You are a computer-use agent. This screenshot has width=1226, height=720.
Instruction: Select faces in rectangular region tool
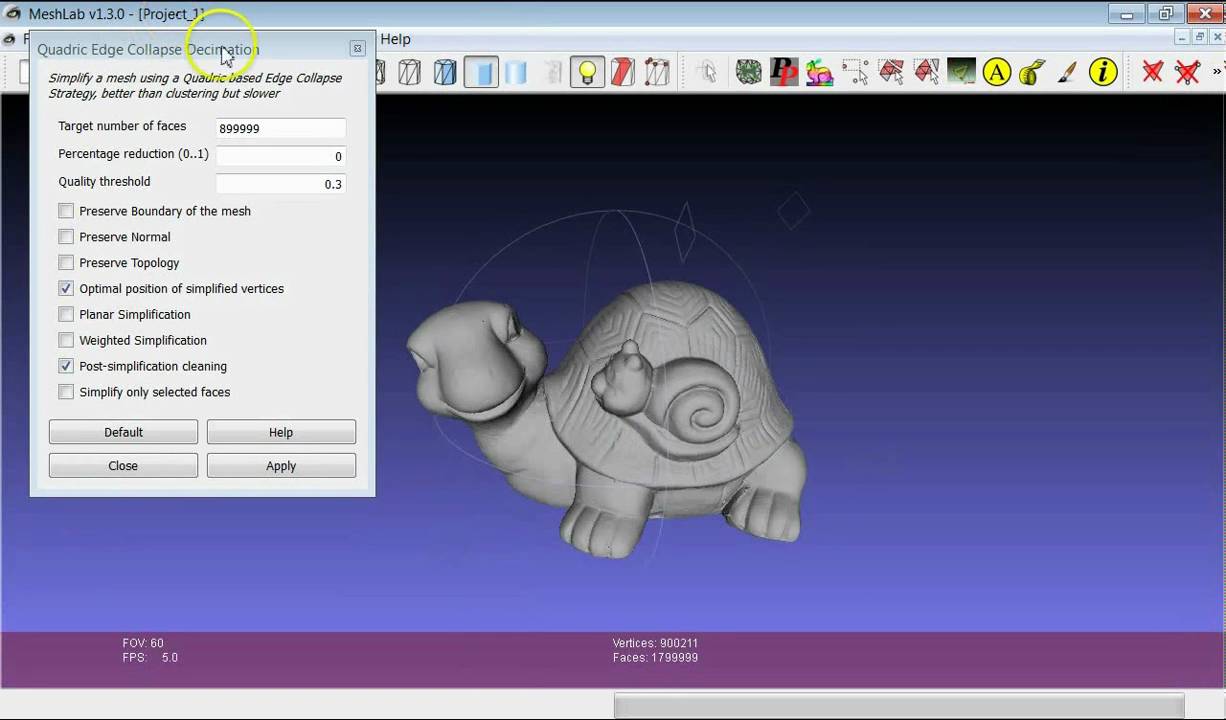tap(891, 72)
